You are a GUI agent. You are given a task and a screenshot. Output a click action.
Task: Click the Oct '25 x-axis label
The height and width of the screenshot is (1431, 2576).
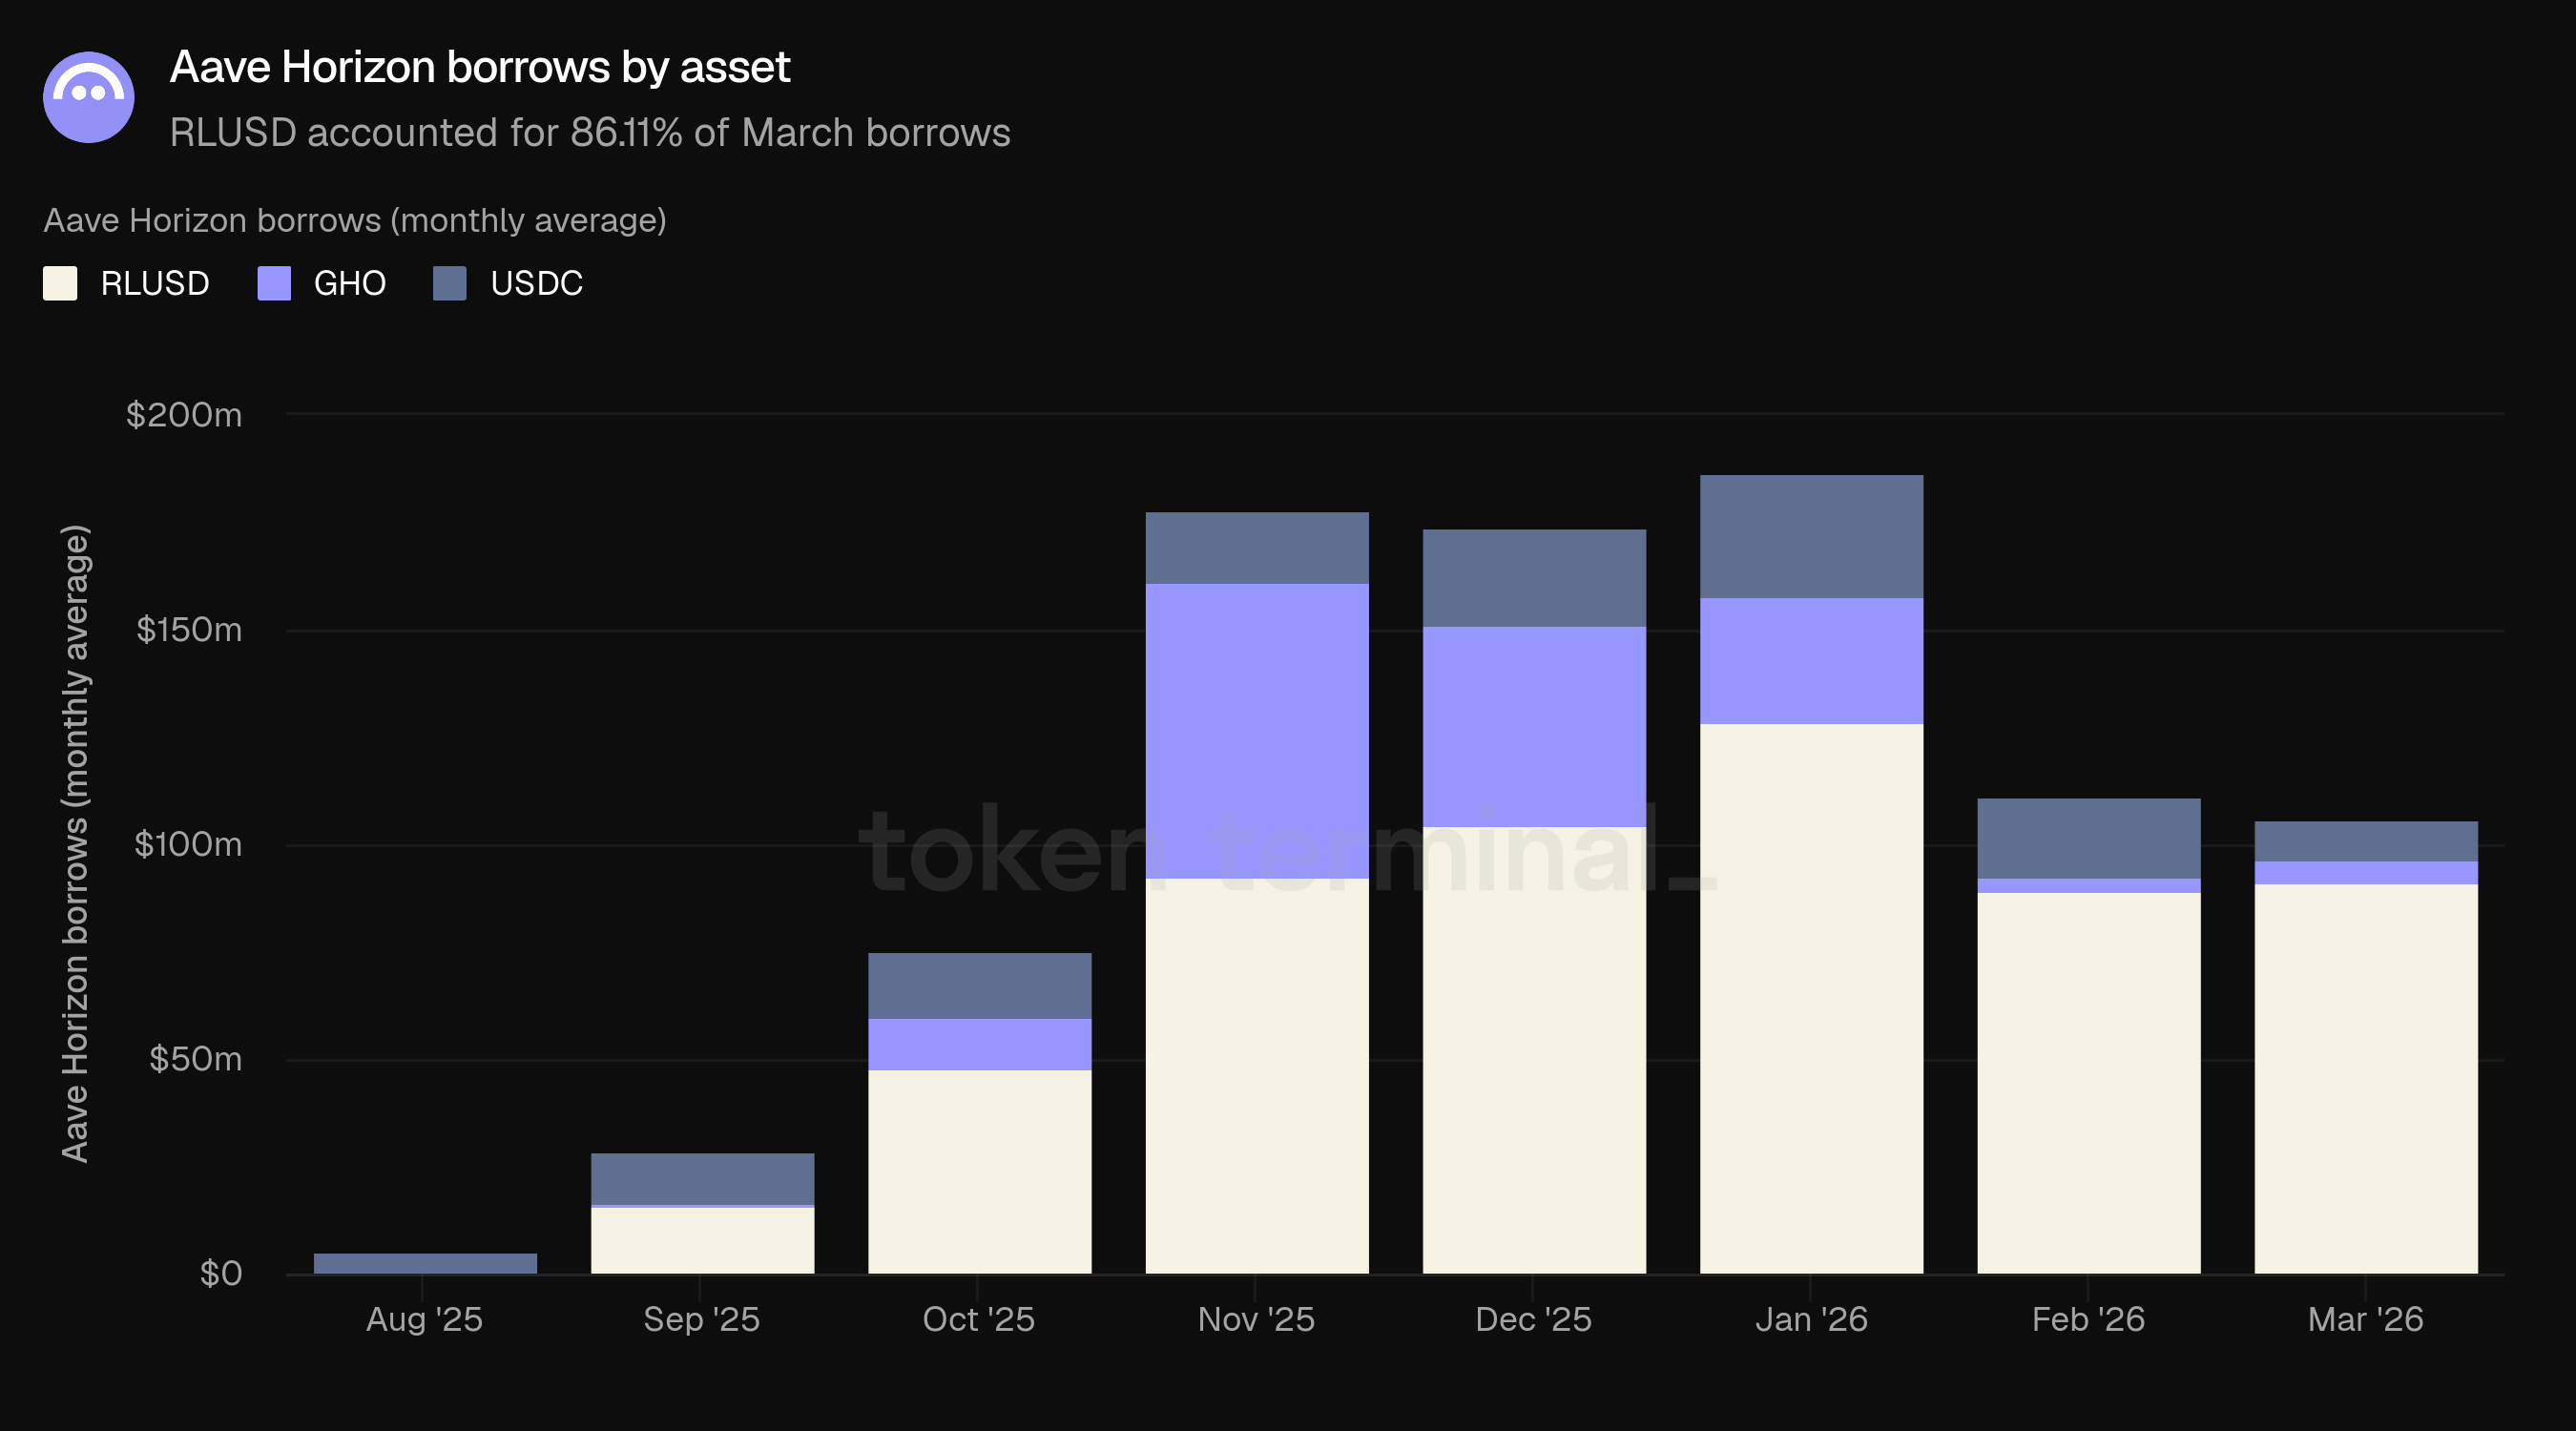pyautogui.click(x=978, y=1319)
